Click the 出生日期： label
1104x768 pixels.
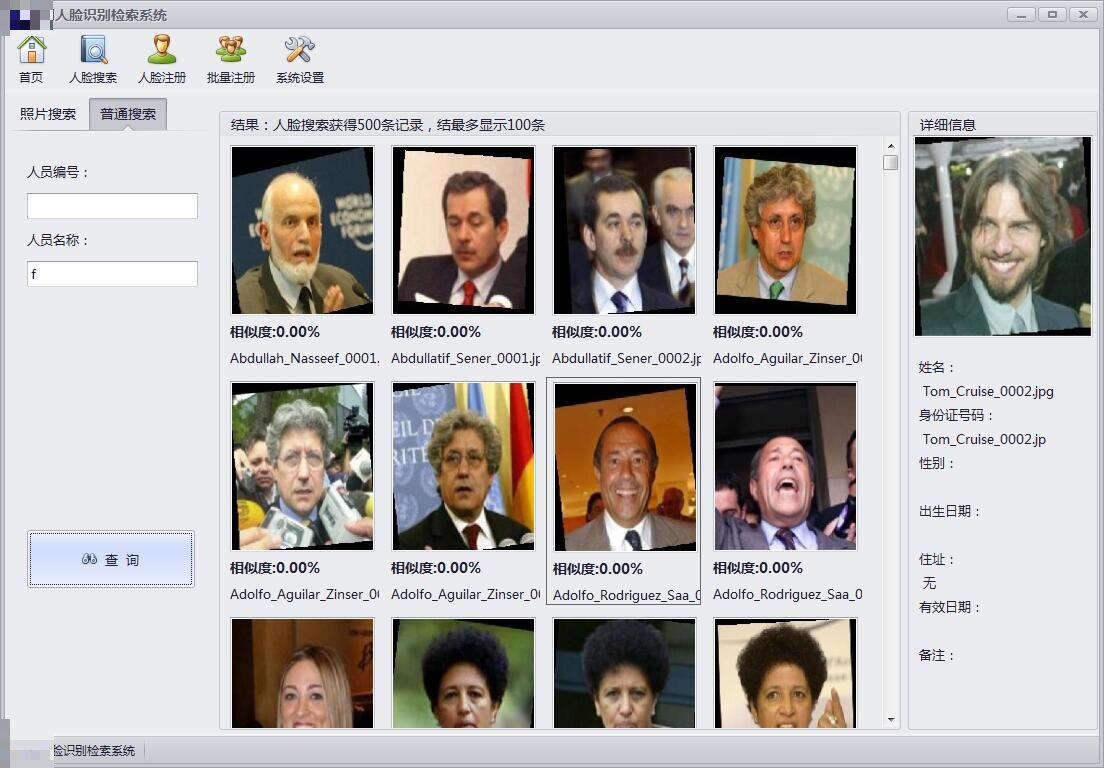coord(951,511)
